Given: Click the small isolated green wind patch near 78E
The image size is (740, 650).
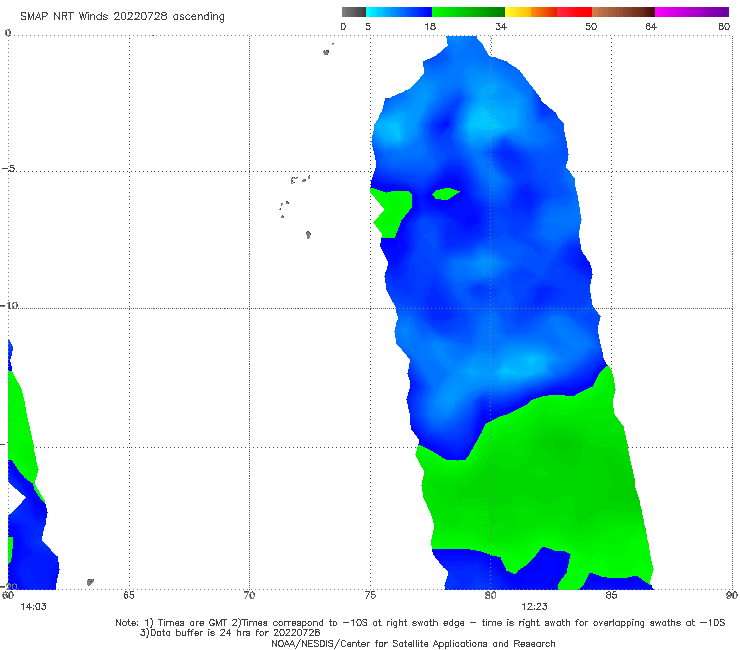Looking at the screenshot, I should pyautogui.click(x=446, y=194).
